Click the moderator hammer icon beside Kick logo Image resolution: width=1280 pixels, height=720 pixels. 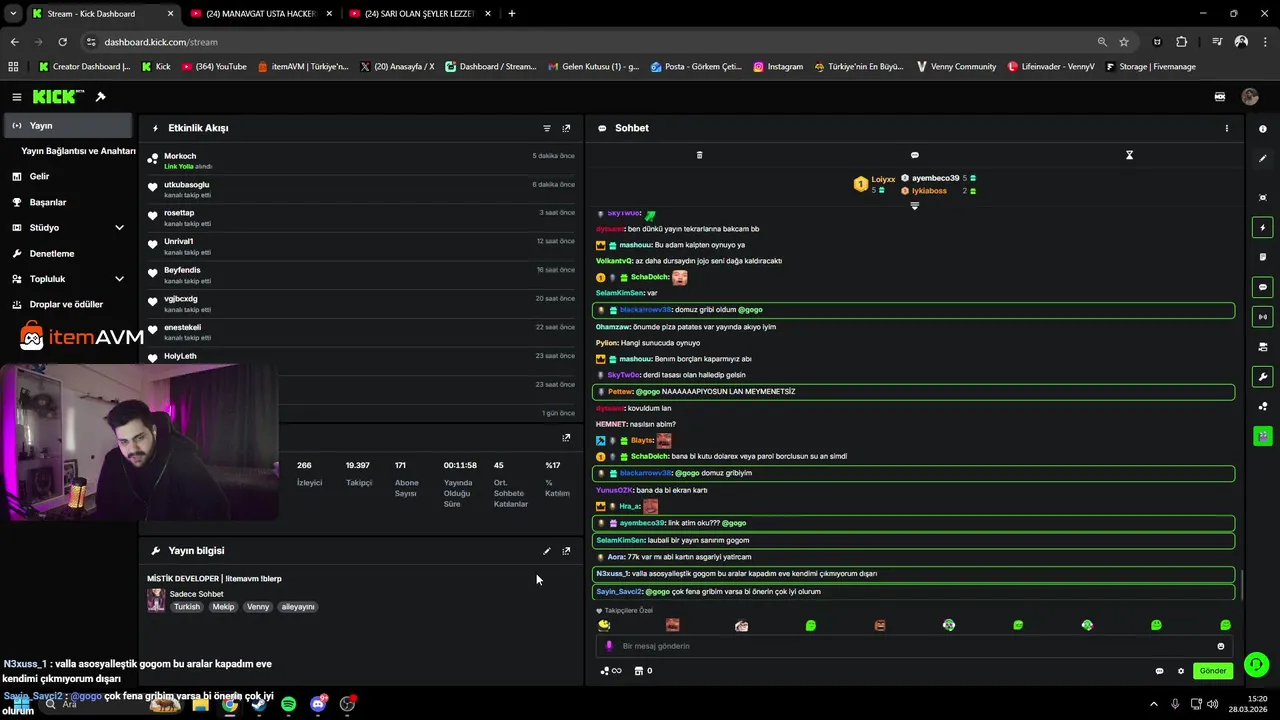pyautogui.click(x=100, y=97)
